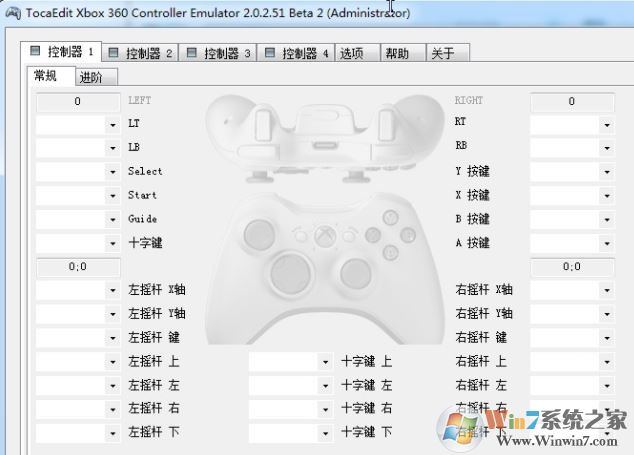Click the Xbox Guide button on controller image
This screenshot has width=634, height=455.
[x=325, y=236]
